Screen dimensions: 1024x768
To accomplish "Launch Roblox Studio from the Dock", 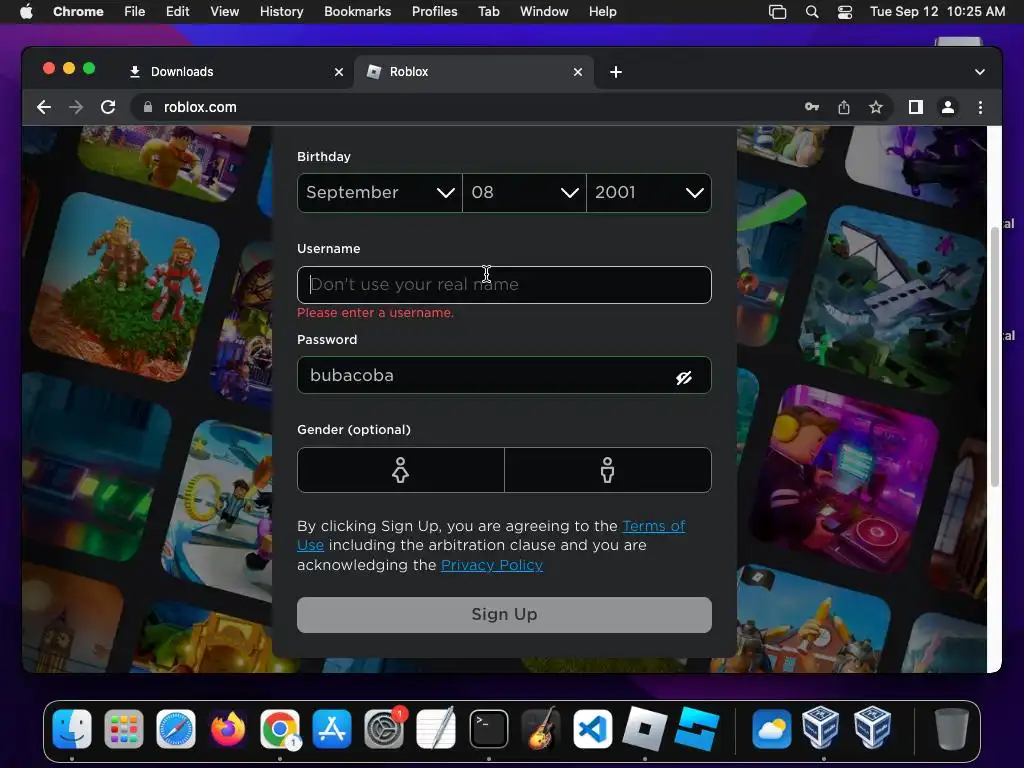I will (697, 729).
